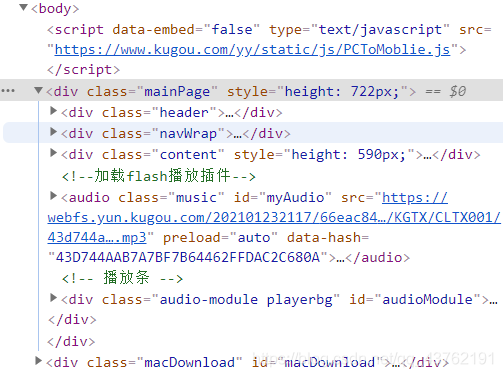Select the closing script tag

click(x=83, y=70)
